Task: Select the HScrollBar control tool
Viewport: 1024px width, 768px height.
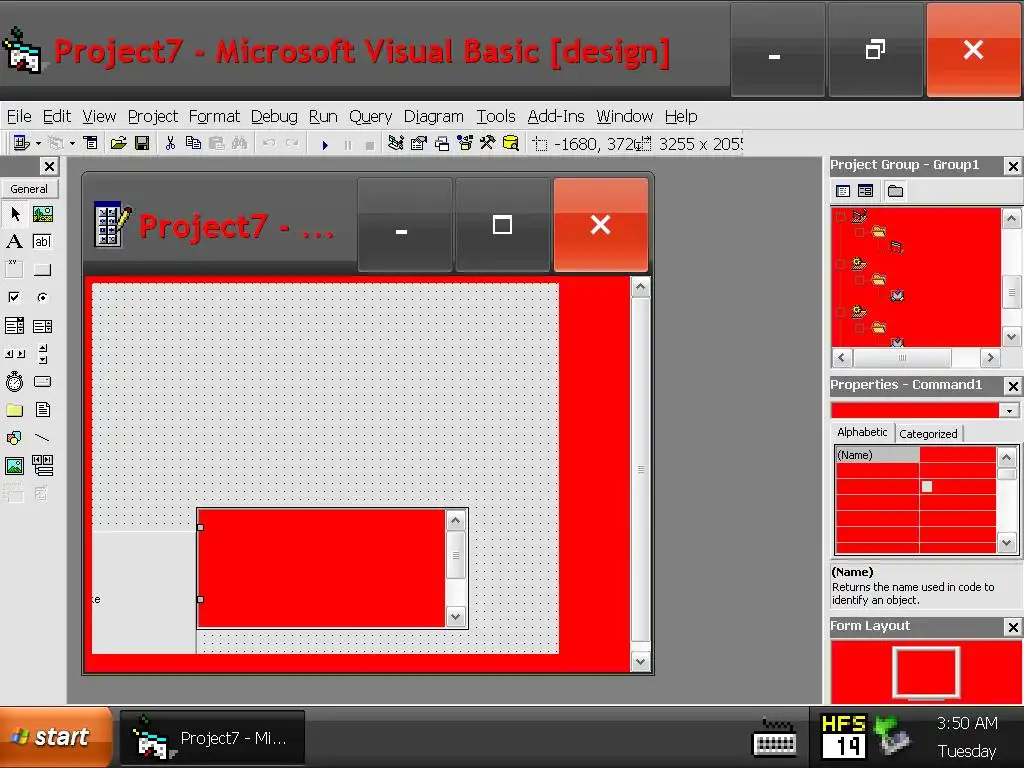Action: 14,353
